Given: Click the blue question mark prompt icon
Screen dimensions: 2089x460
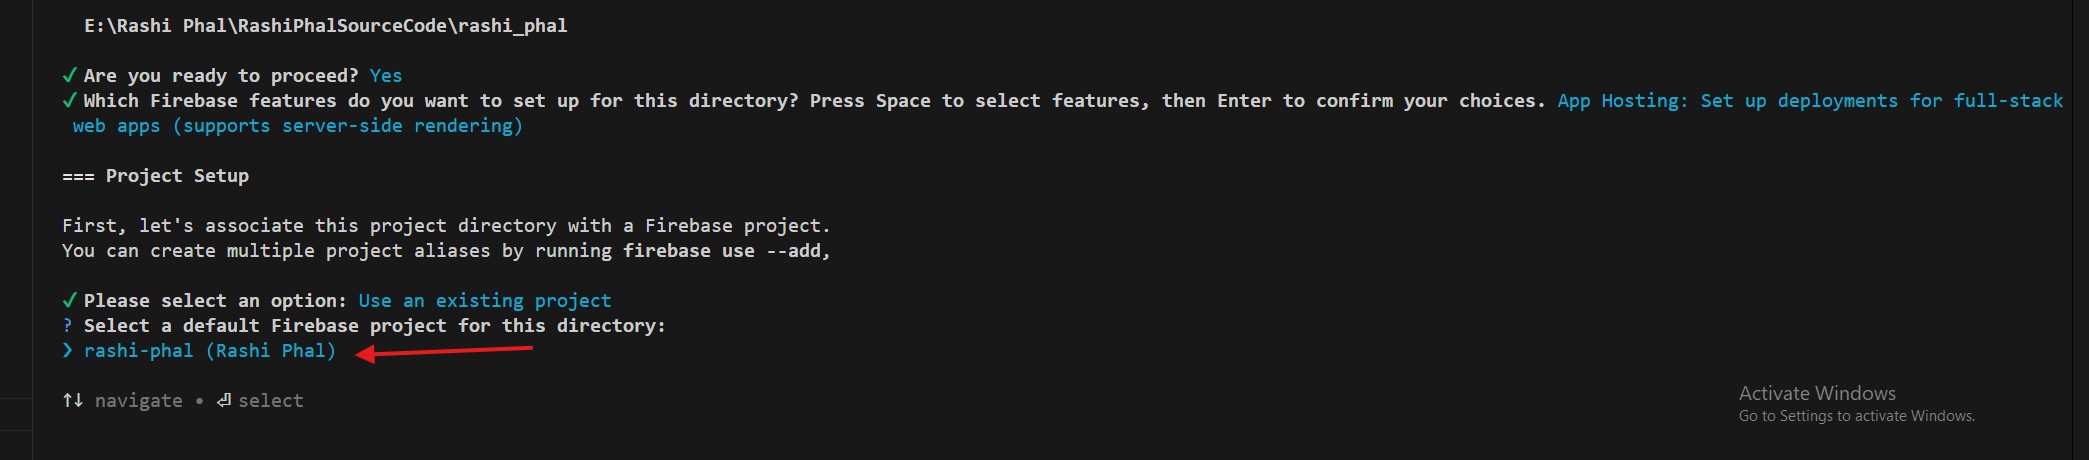Looking at the screenshot, I should [68, 326].
